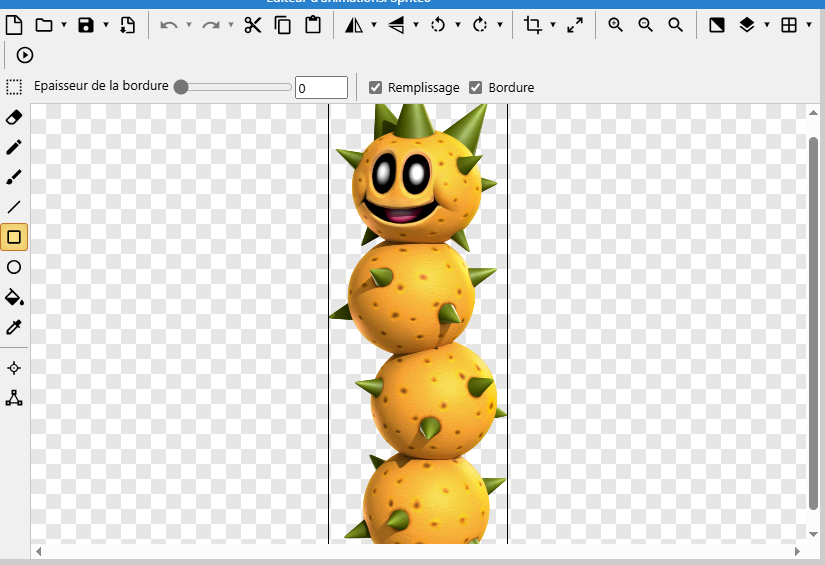Click the grid display icon
Viewport: 825px width, 565px height.
coord(789,25)
